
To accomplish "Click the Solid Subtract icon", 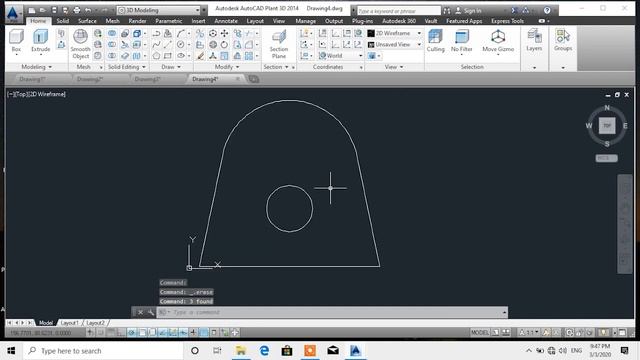I will pos(112,44).
